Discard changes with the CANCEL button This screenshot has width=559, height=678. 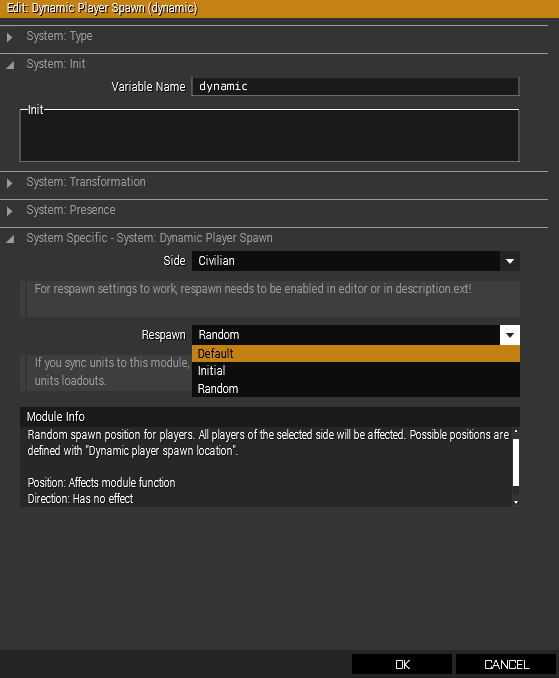click(x=506, y=665)
